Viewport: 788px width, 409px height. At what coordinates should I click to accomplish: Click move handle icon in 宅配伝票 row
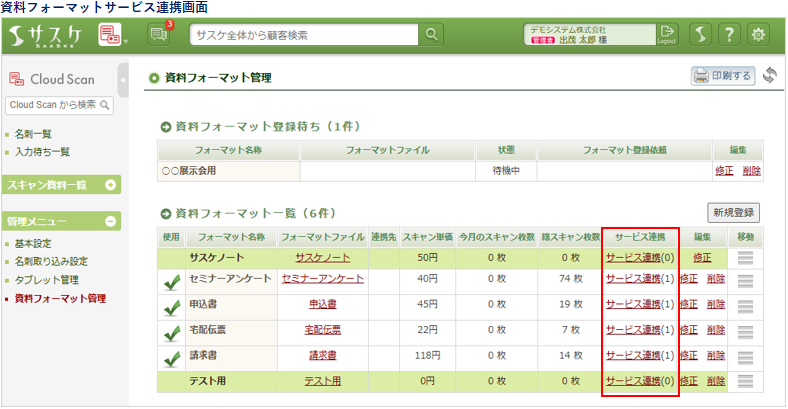tap(745, 333)
